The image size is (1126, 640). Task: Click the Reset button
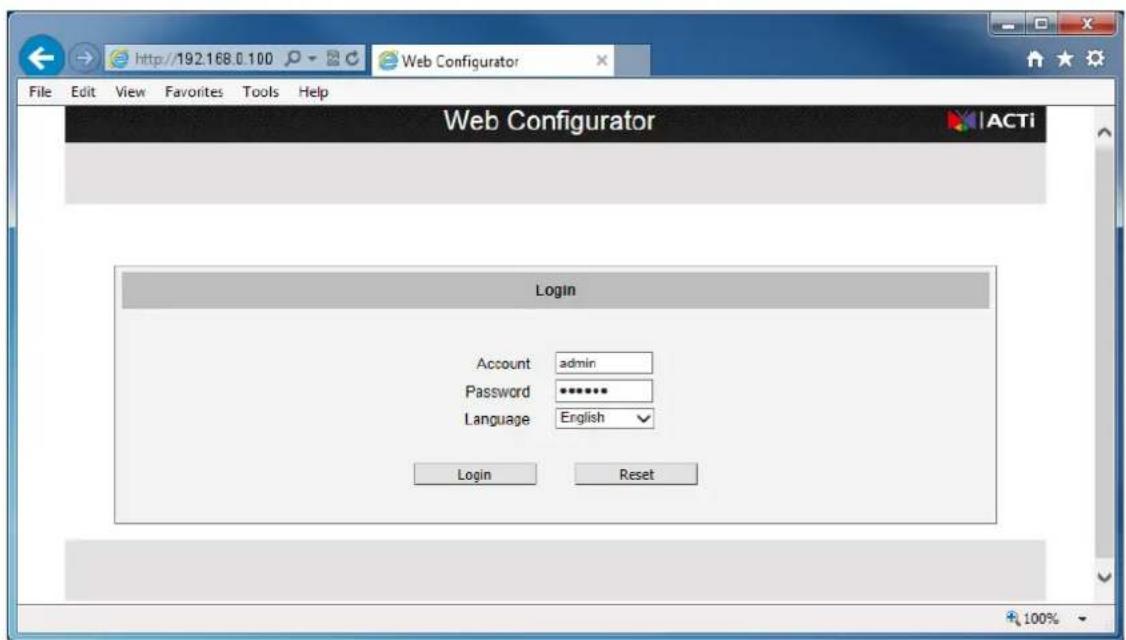(636, 474)
